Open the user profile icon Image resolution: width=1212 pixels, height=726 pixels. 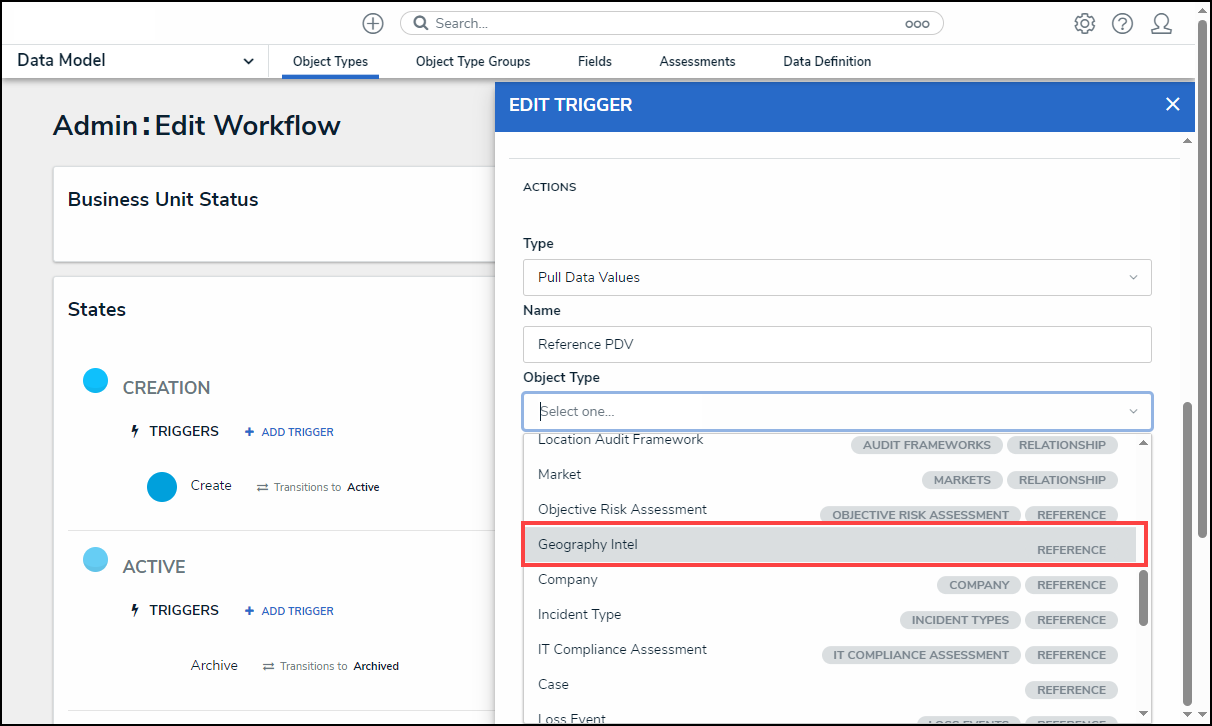point(1161,23)
